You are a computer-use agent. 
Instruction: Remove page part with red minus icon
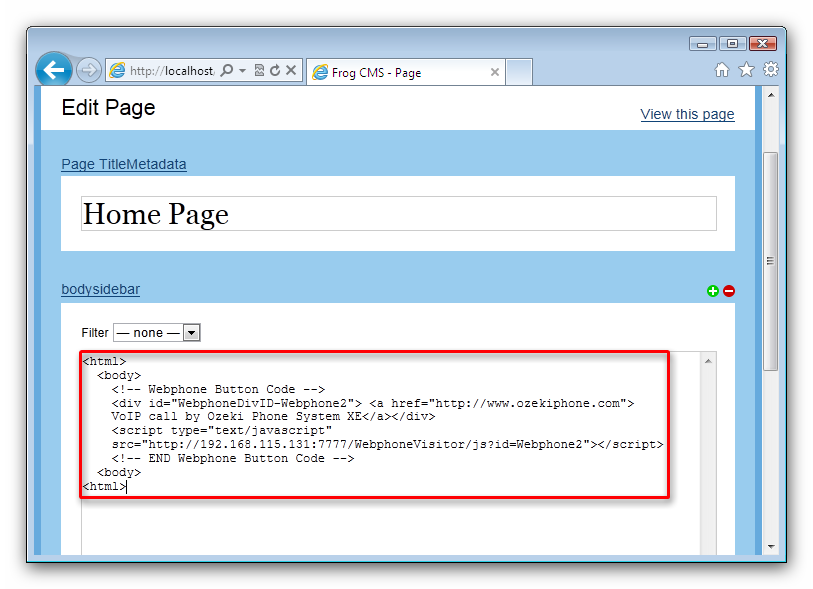tap(729, 291)
